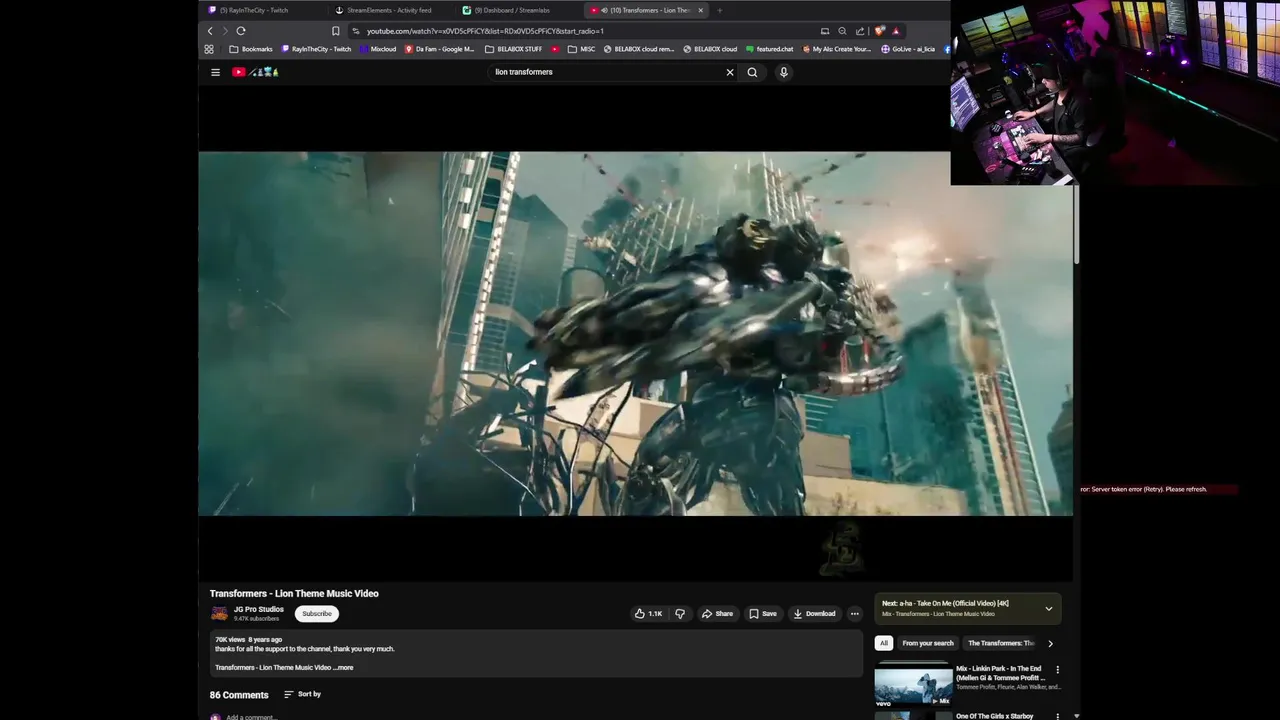
Task: Click the share page icon in address bar
Action: coord(860,31)
